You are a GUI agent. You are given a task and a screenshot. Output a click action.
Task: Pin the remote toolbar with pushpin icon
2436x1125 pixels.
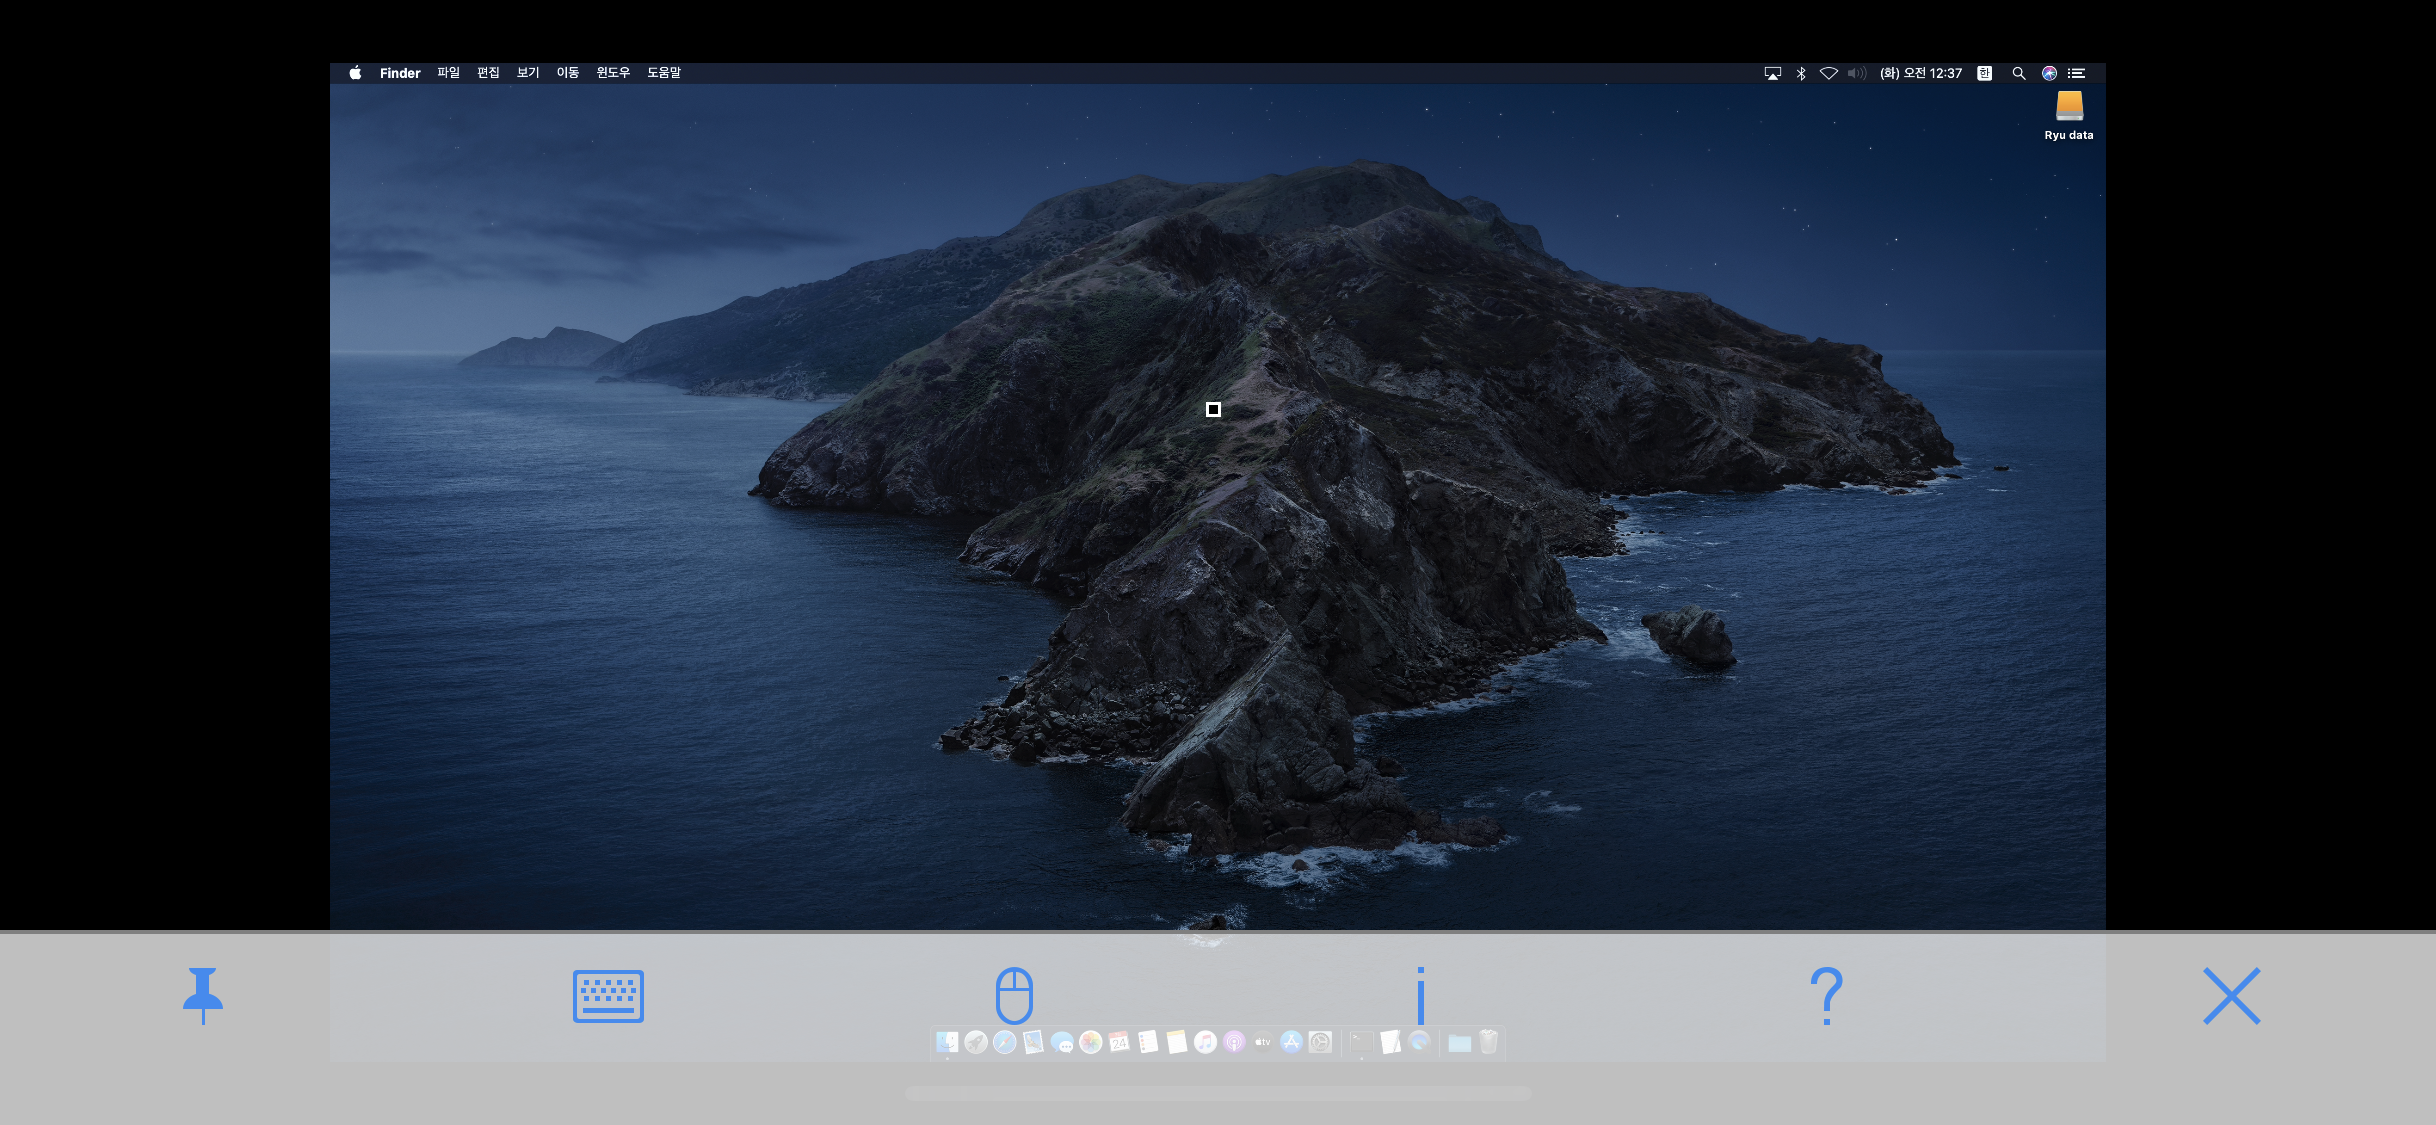203,994
